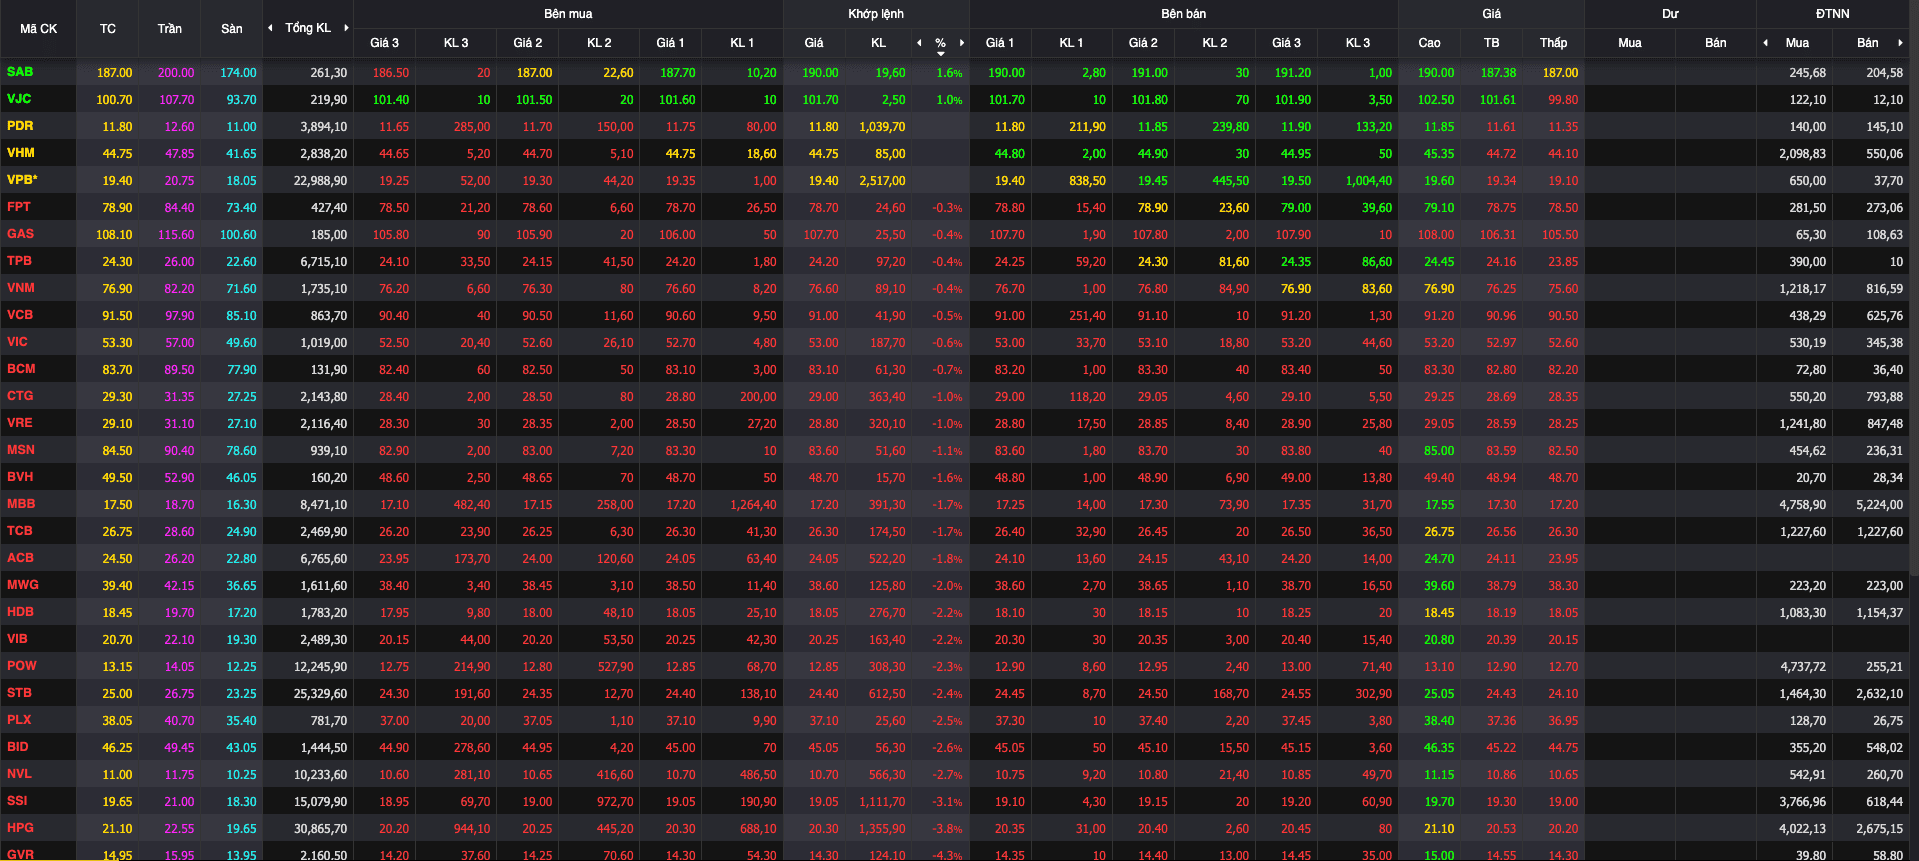Viewport: 1919px width, 861px height.
Task: Open the VIC ticker symbol
Action: (17, 342)
